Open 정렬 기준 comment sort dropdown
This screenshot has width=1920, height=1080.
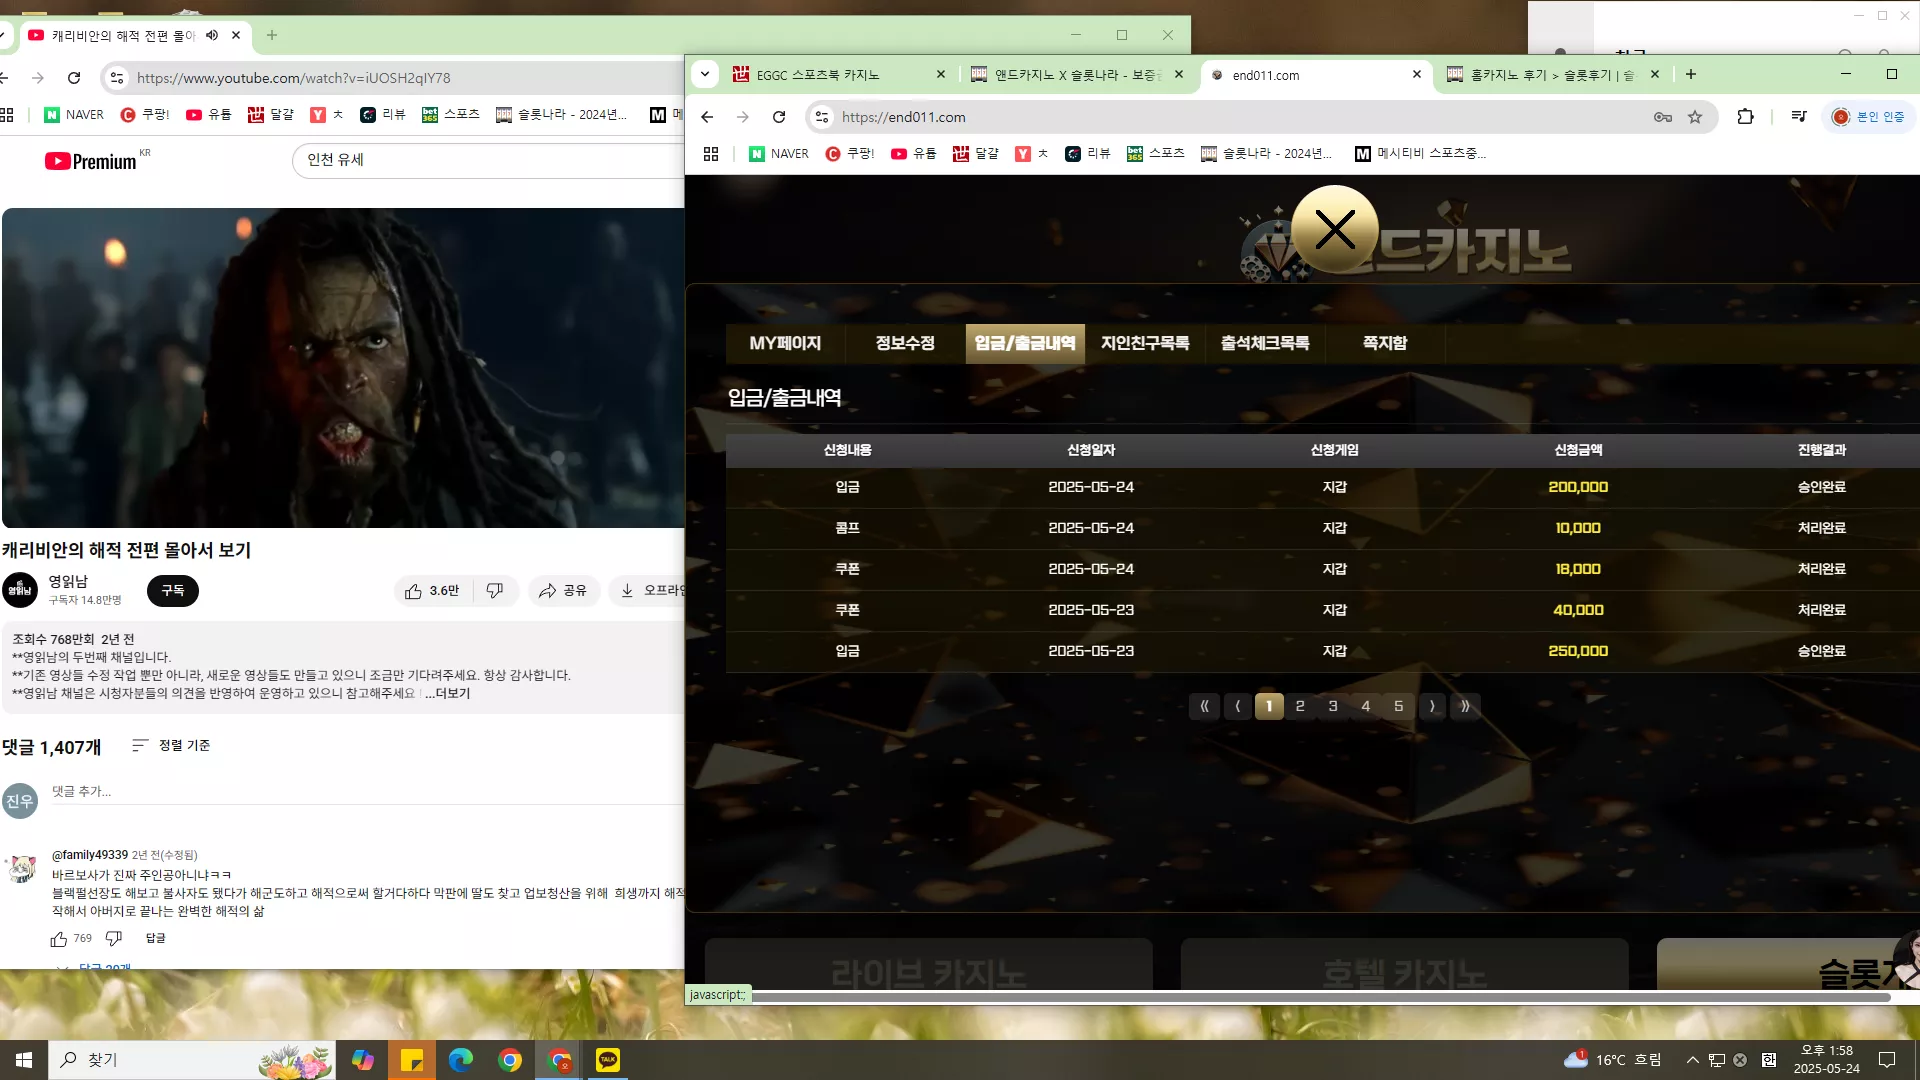(x=171, y=746)
